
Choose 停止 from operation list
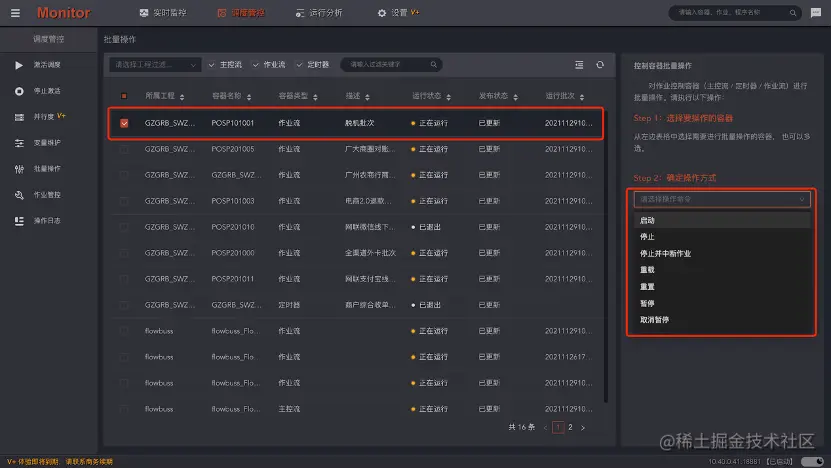(722, 237)
